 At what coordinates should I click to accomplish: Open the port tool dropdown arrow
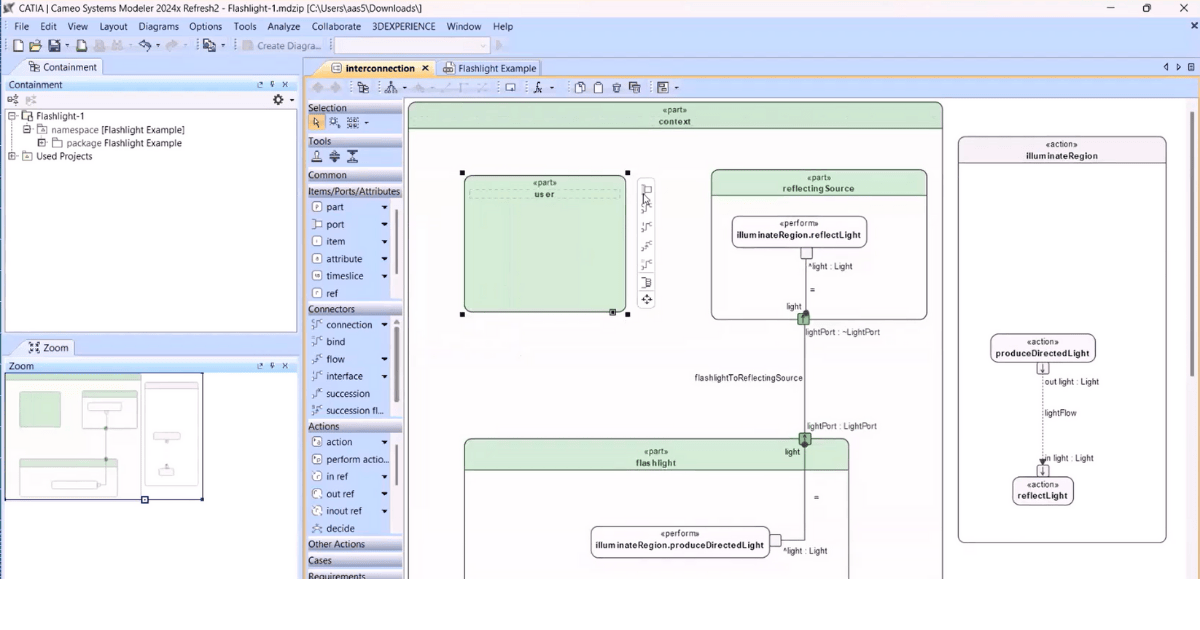pyautogui.click(x=384, y=224)
